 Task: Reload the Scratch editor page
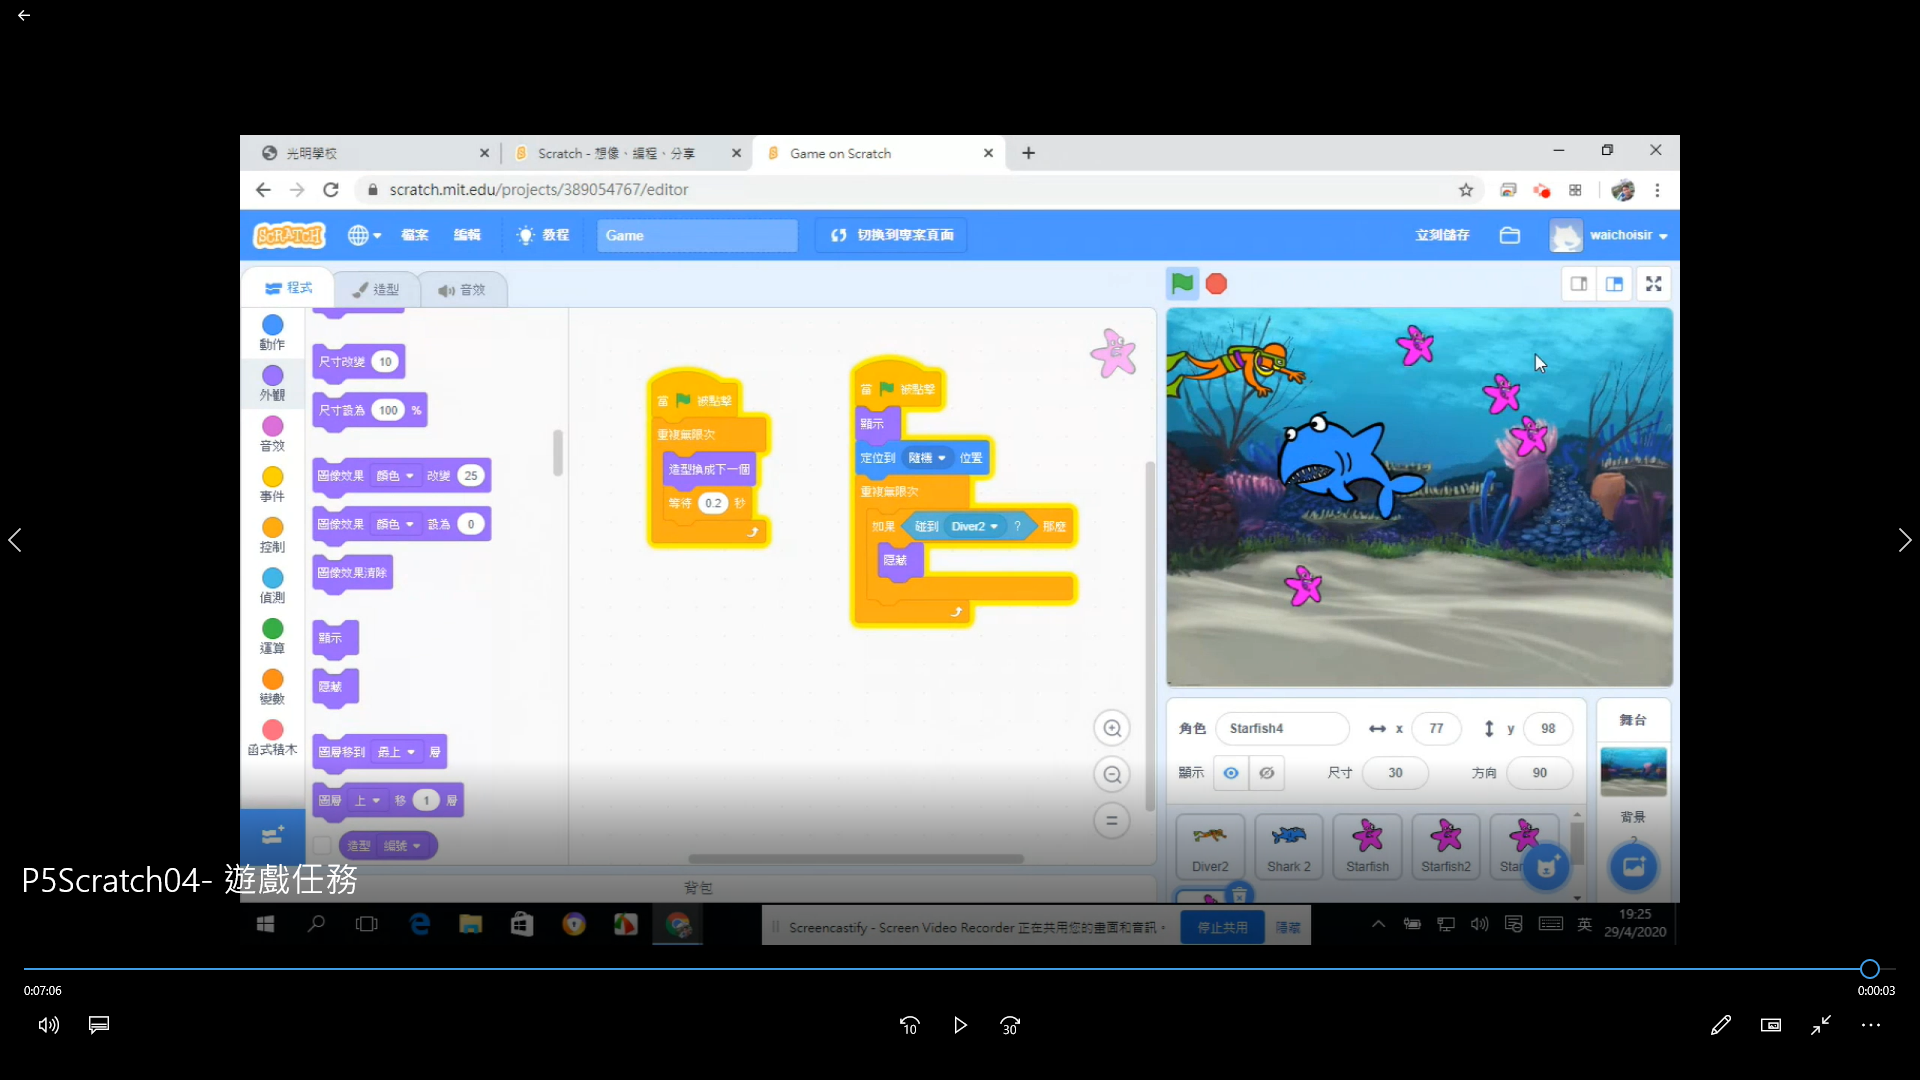[331, 190]
